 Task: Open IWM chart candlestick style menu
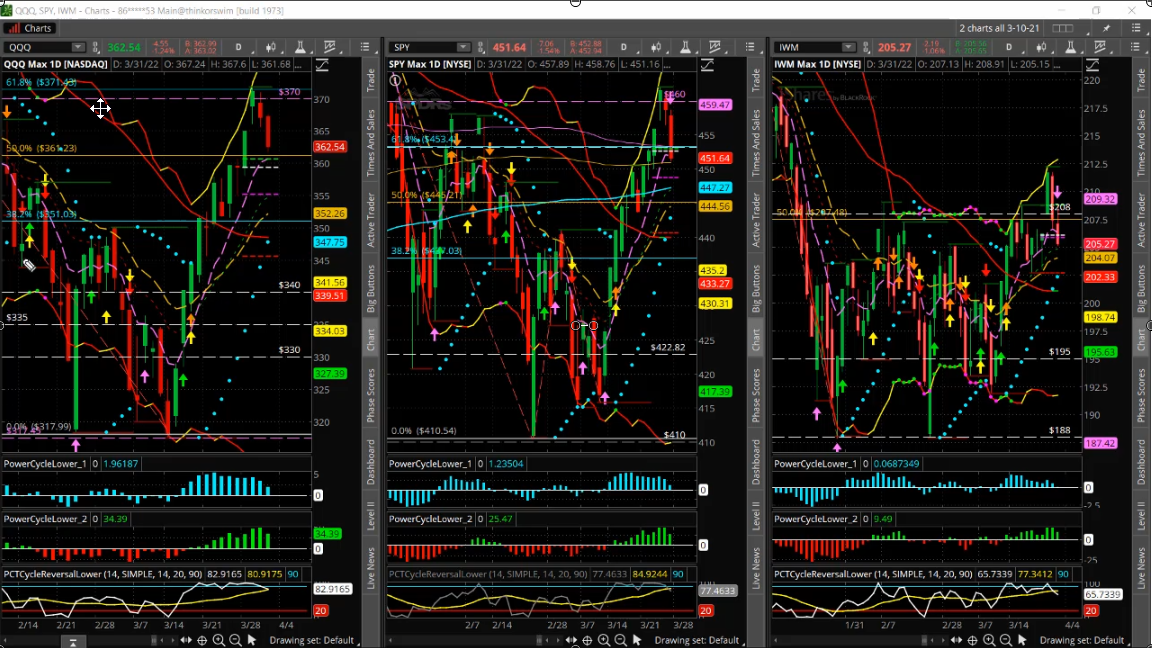pos(1041,47)
